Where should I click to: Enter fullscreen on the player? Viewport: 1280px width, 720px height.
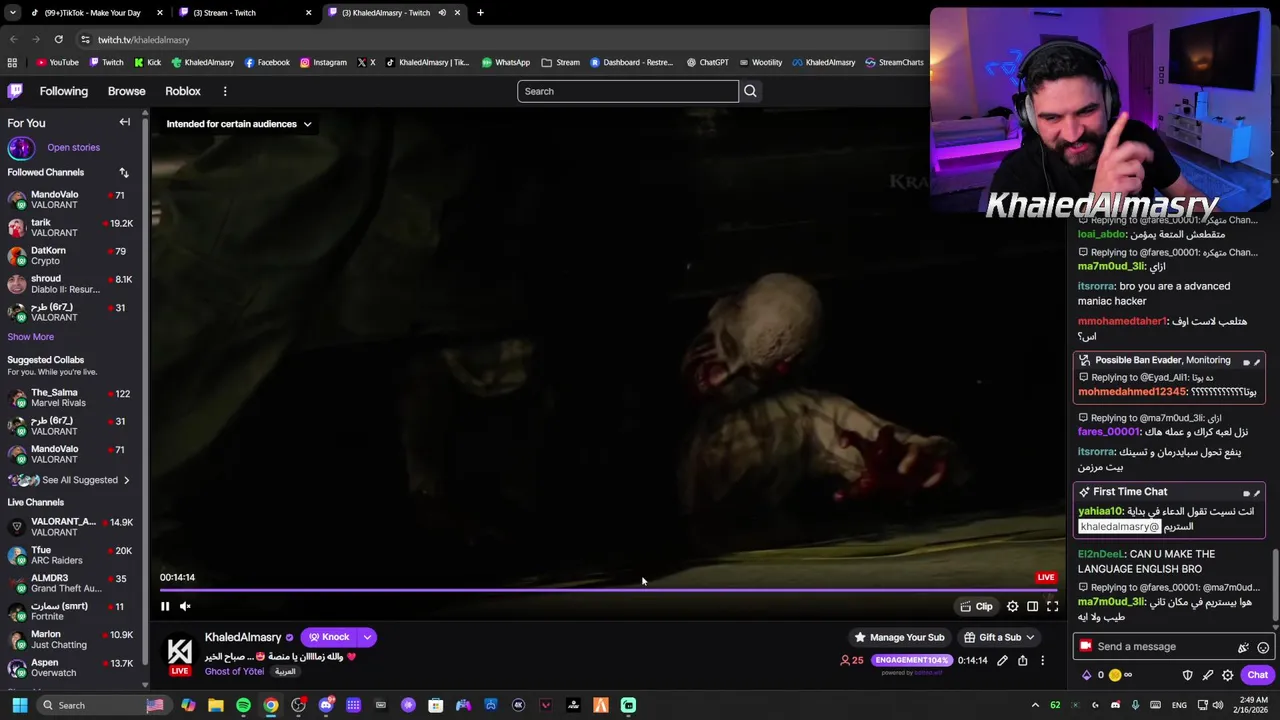click(1053, 606)
